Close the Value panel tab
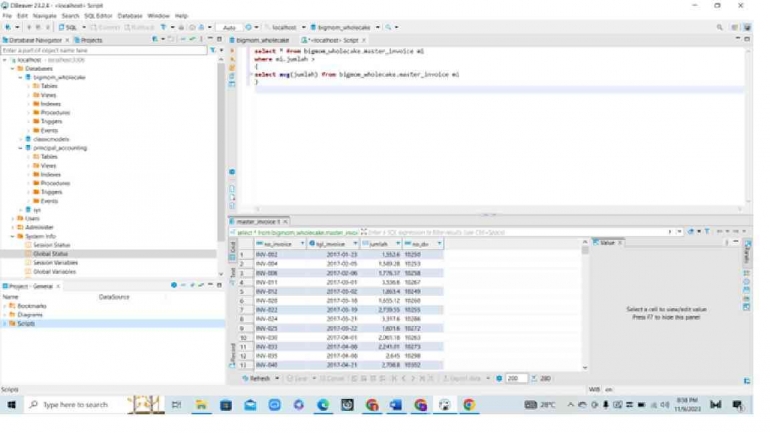 [620, 243]
